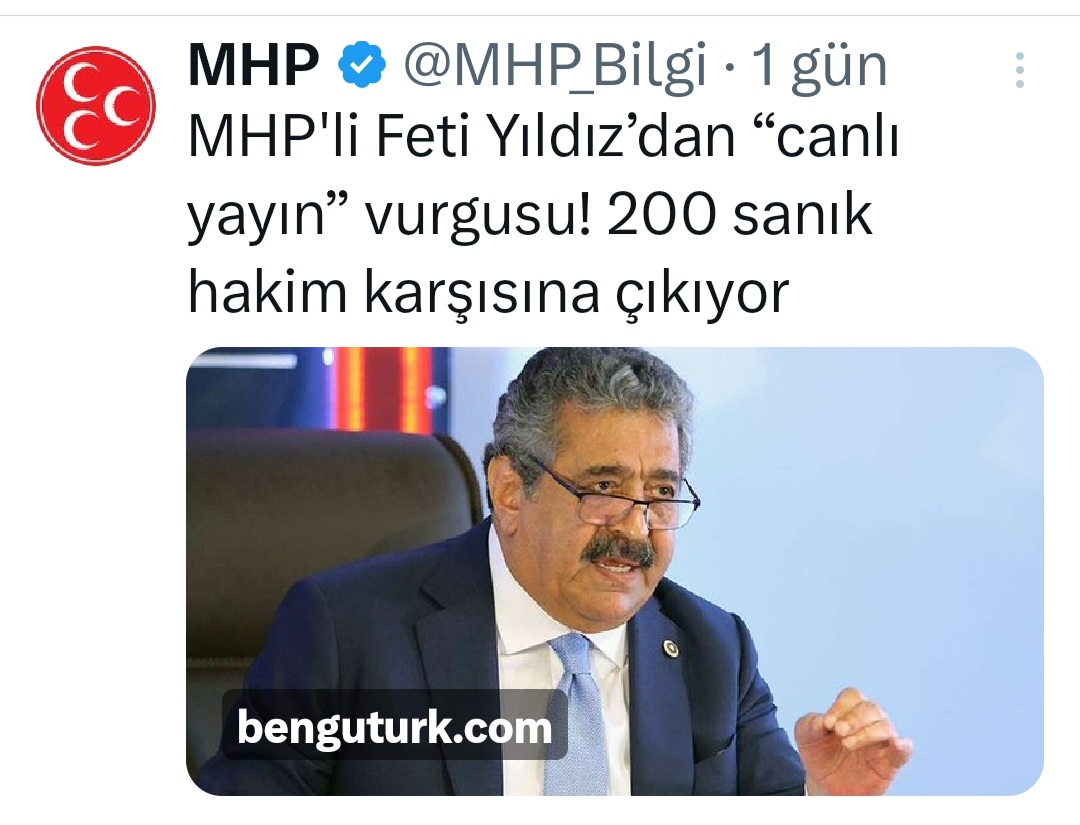
Task: Click the words "MHP'li Feti Yıldız'dan"
Action: coord(462,136)
